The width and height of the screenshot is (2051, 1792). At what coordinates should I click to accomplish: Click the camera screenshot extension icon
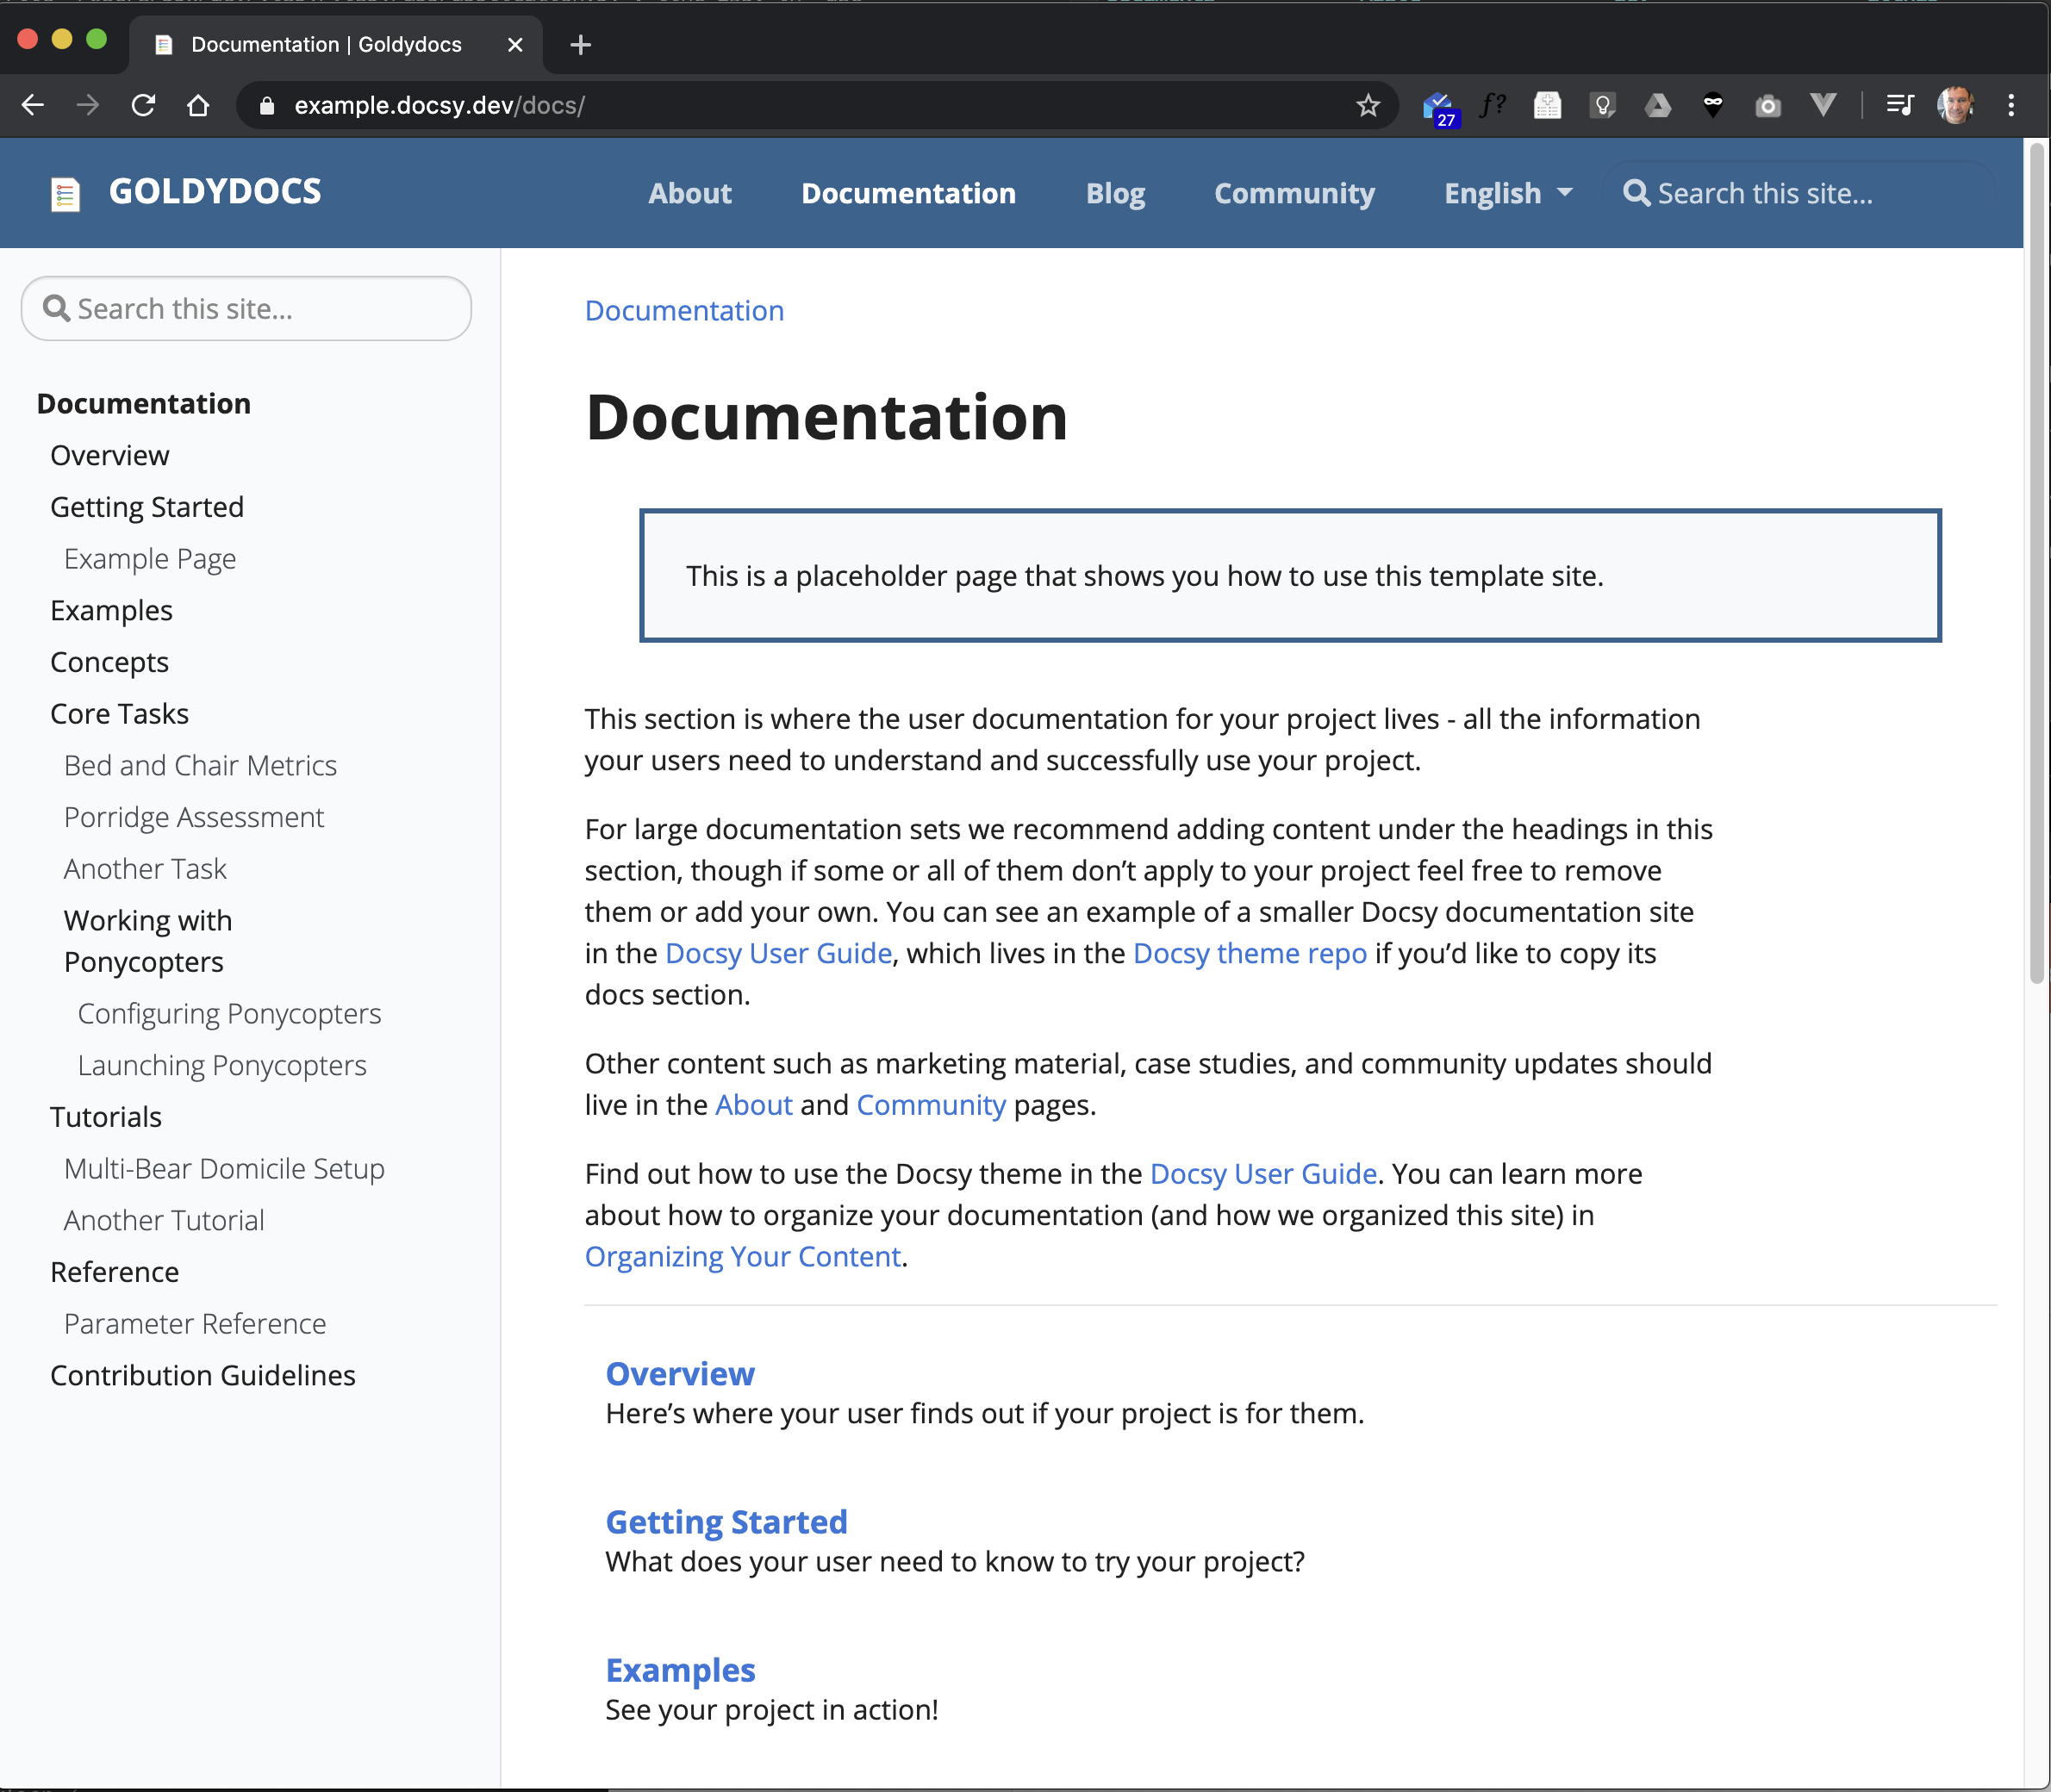coord(1768,105)
